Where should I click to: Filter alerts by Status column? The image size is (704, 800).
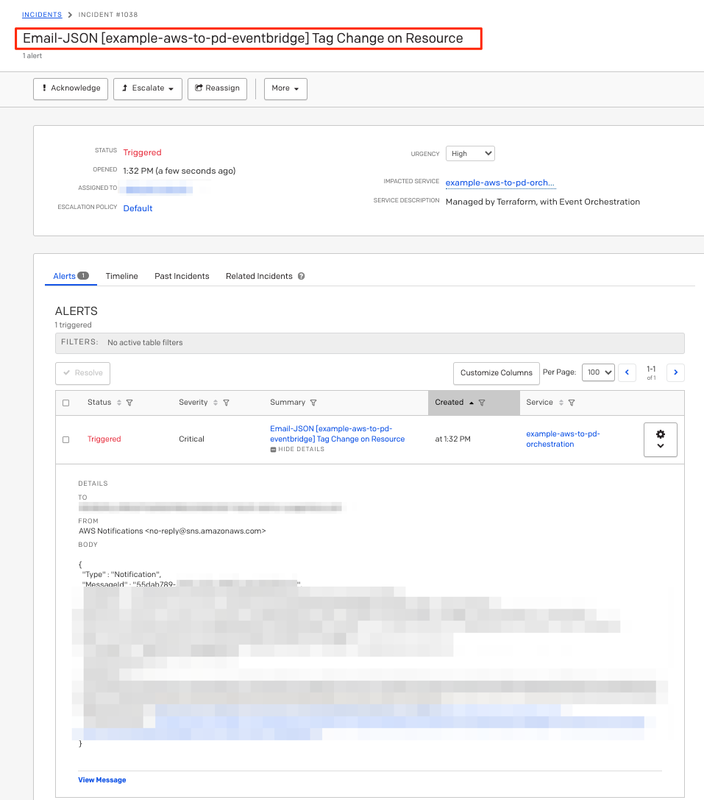click(130, 403)
